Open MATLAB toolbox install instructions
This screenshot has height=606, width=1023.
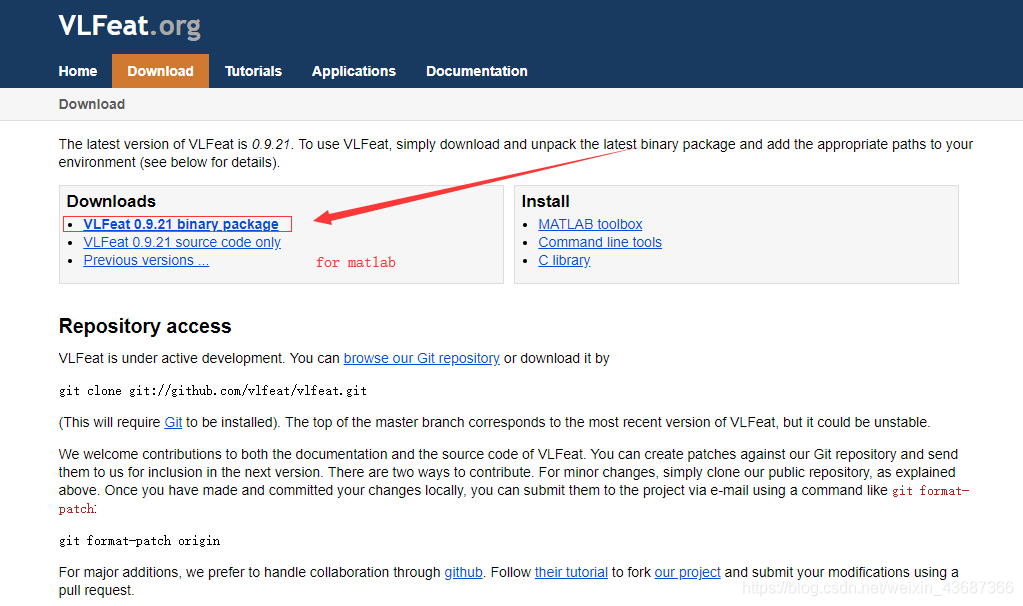tap(590, 224)
